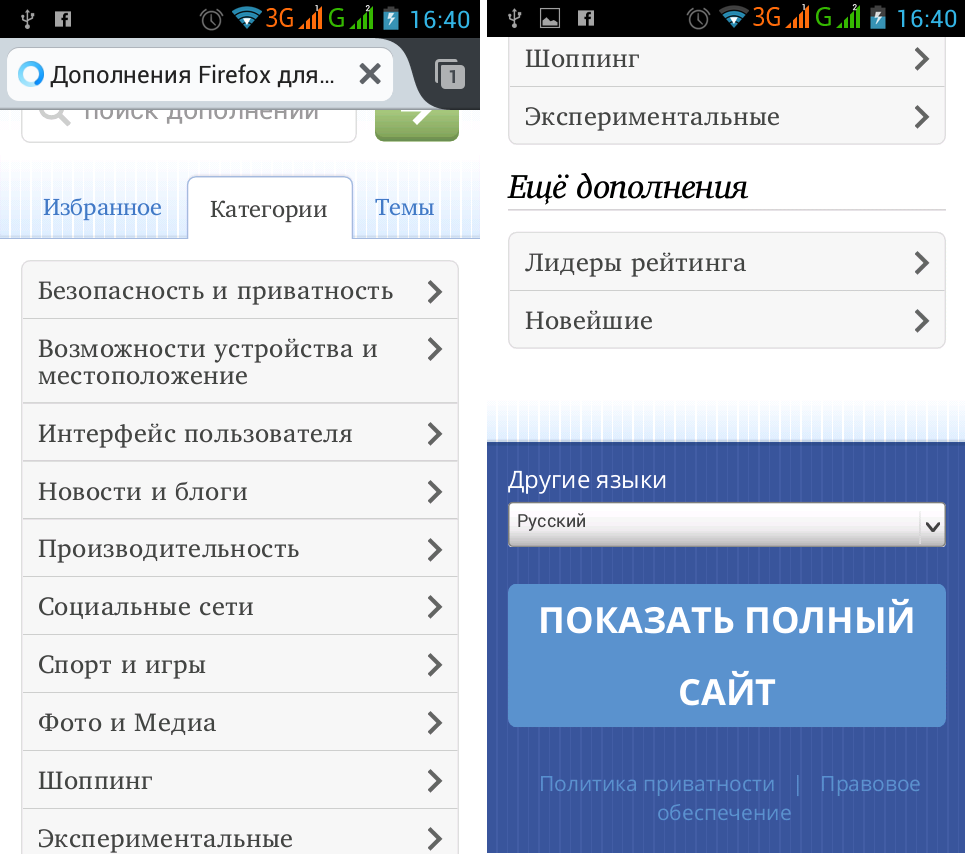Tap chevron beside Новейшие
Screen dimensions: 965x854
click(x=921, y=321)
